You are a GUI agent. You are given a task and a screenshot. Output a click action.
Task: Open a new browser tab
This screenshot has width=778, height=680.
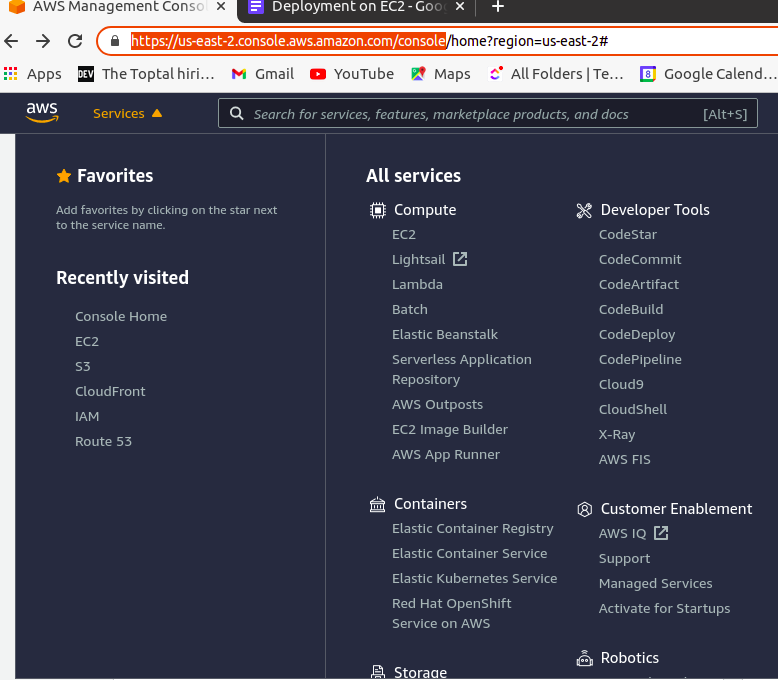click(x=498, y=7)
